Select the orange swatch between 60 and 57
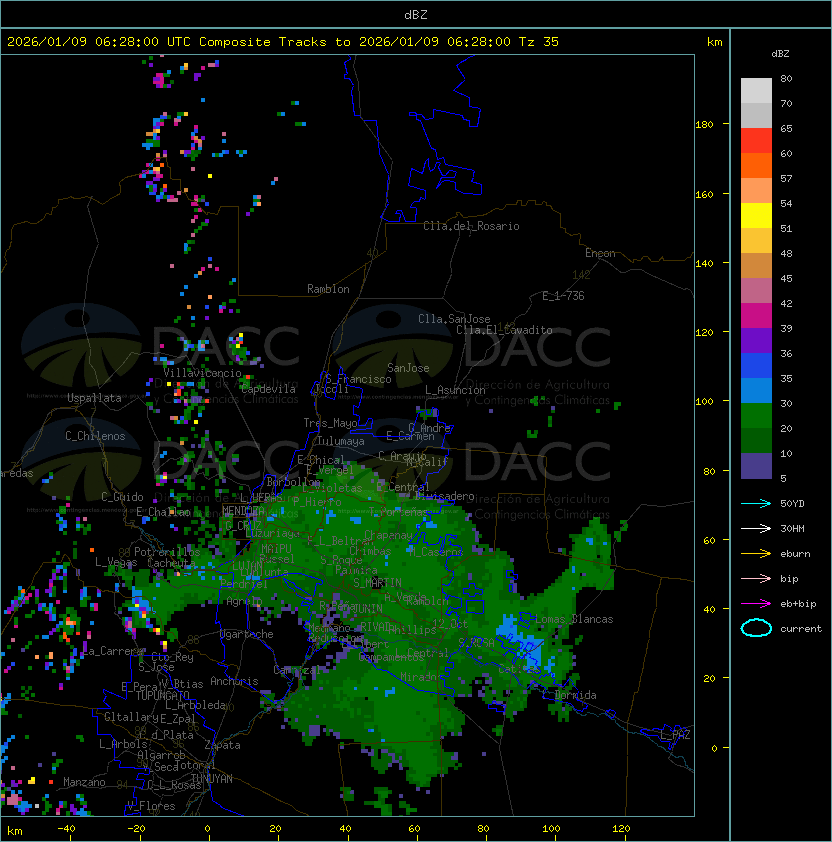 pyautogui.click(x=756, y=166)
